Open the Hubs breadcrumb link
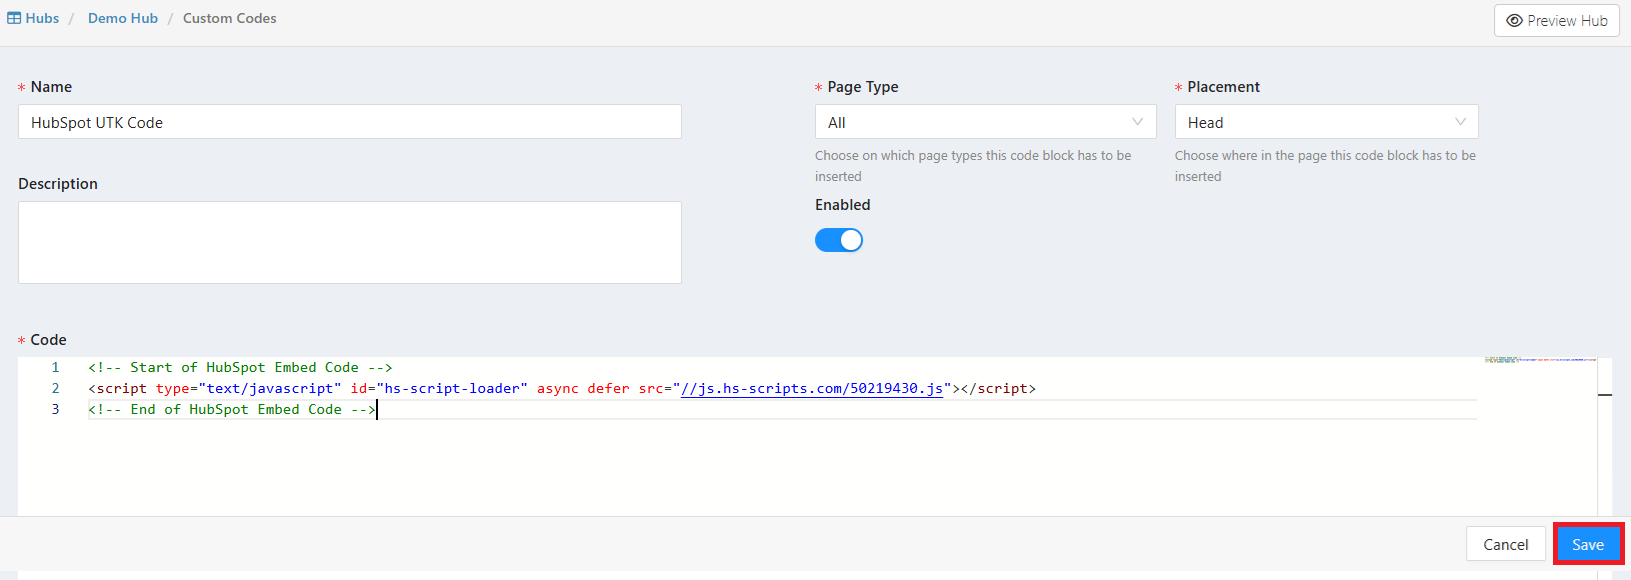Viewport: 1631px width, 580px height. pyautogui.click(x=42, y=18)
